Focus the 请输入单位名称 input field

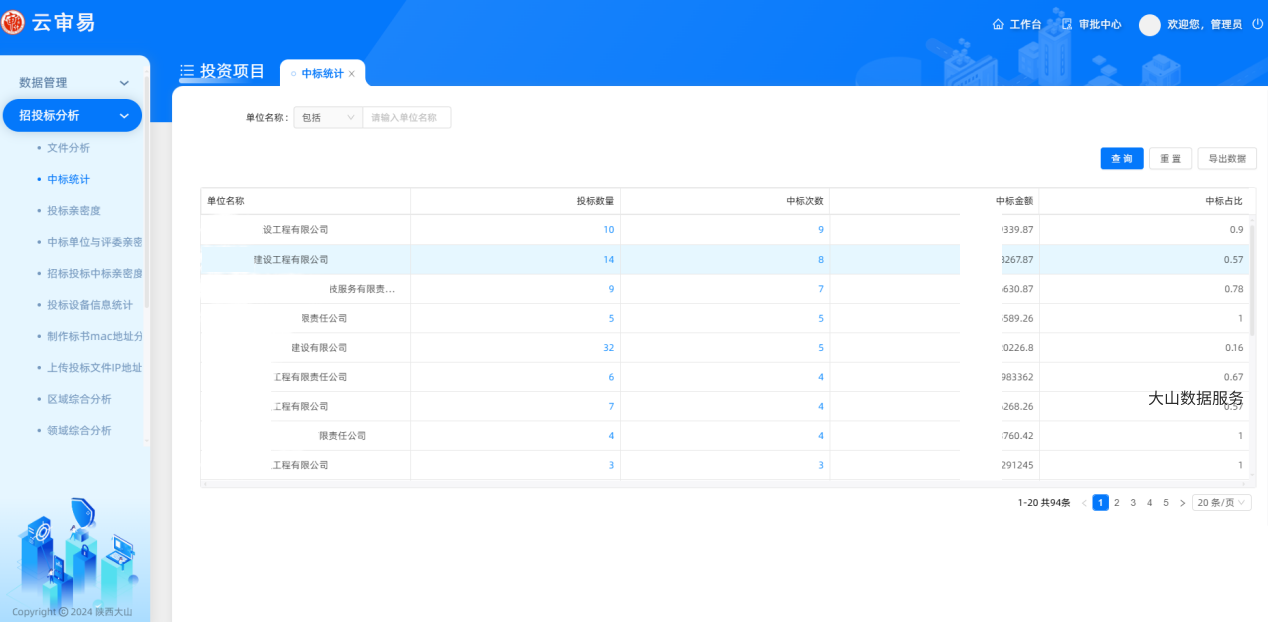[406, 118]
